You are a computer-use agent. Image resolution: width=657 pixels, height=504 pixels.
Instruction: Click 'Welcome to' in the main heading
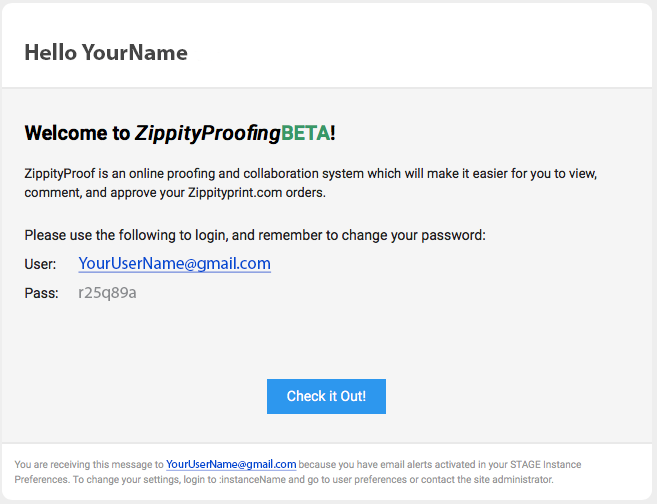77,133
